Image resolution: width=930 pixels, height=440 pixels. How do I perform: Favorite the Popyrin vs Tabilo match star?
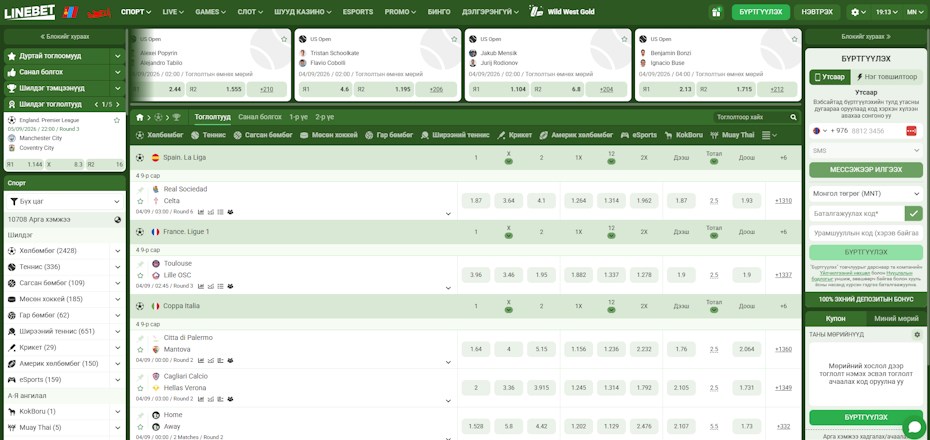point(284,39)
